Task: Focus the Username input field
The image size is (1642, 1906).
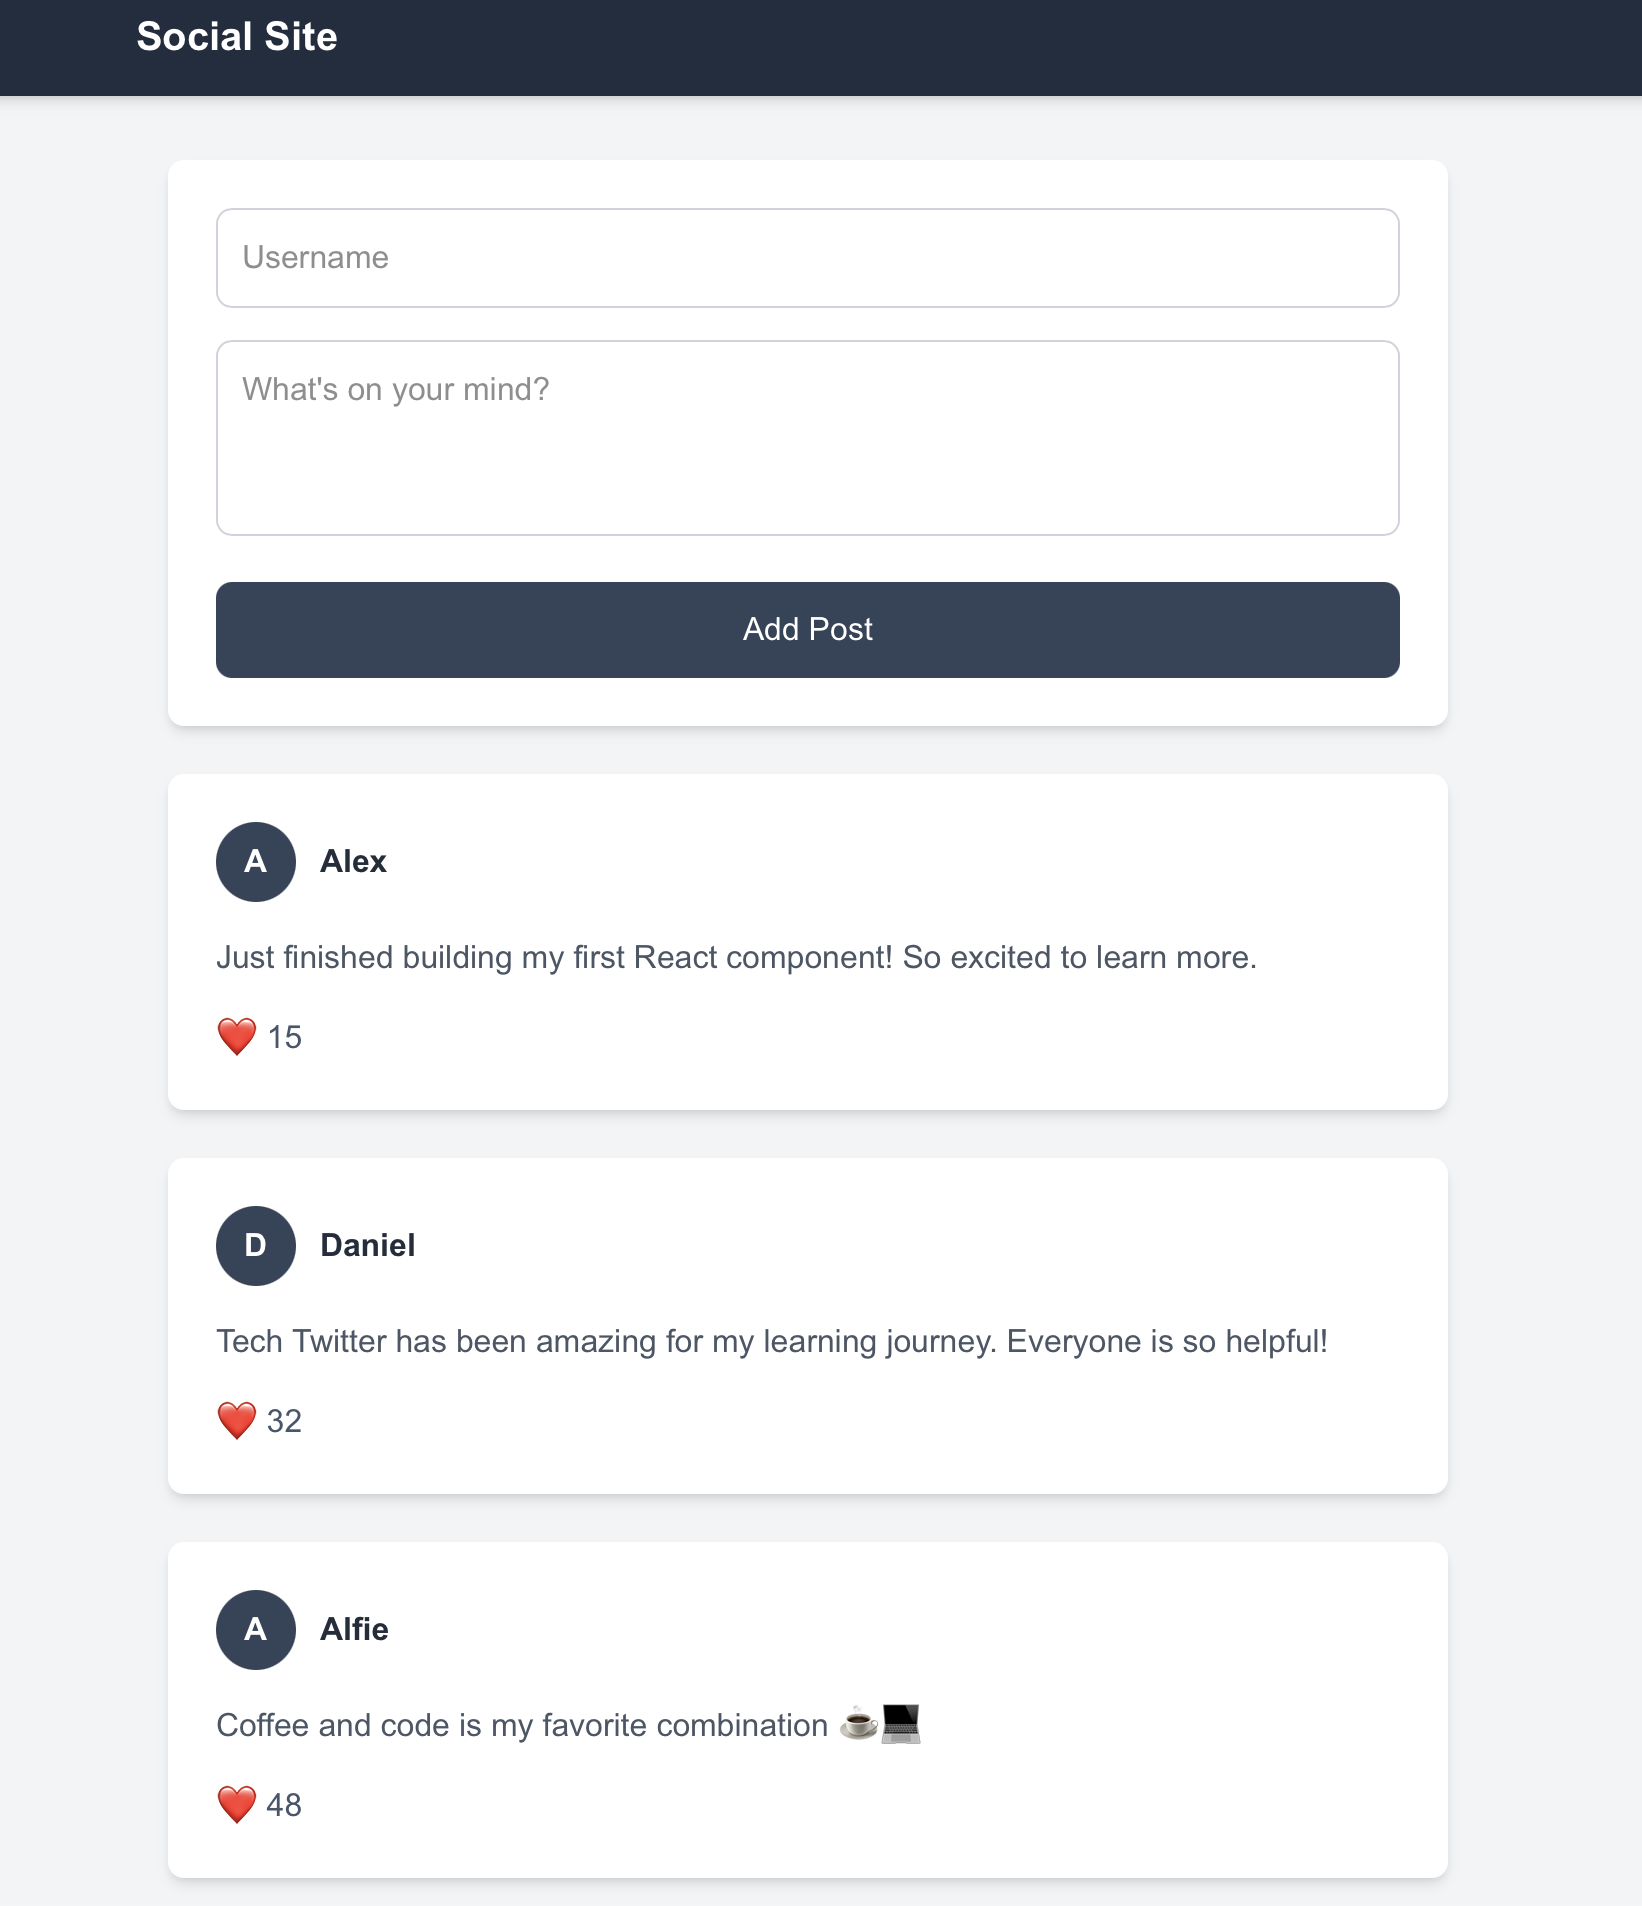Action: [x=806, y=257]
